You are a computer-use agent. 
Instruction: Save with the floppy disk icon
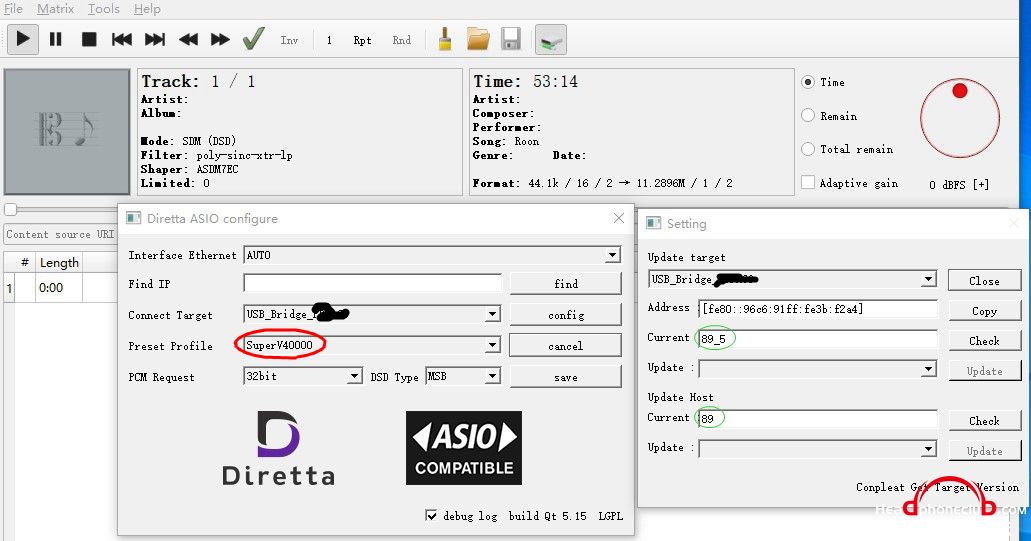(x=511, y=39)
